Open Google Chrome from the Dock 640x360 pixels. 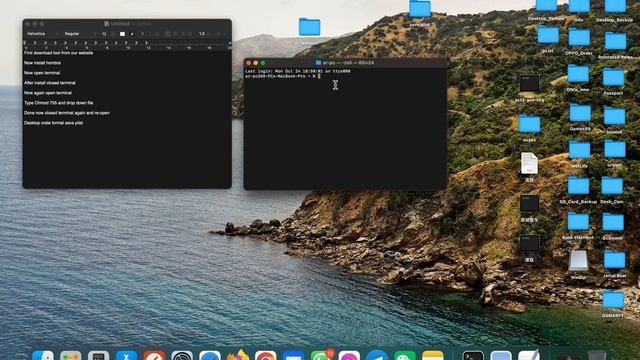click(265, 355)
